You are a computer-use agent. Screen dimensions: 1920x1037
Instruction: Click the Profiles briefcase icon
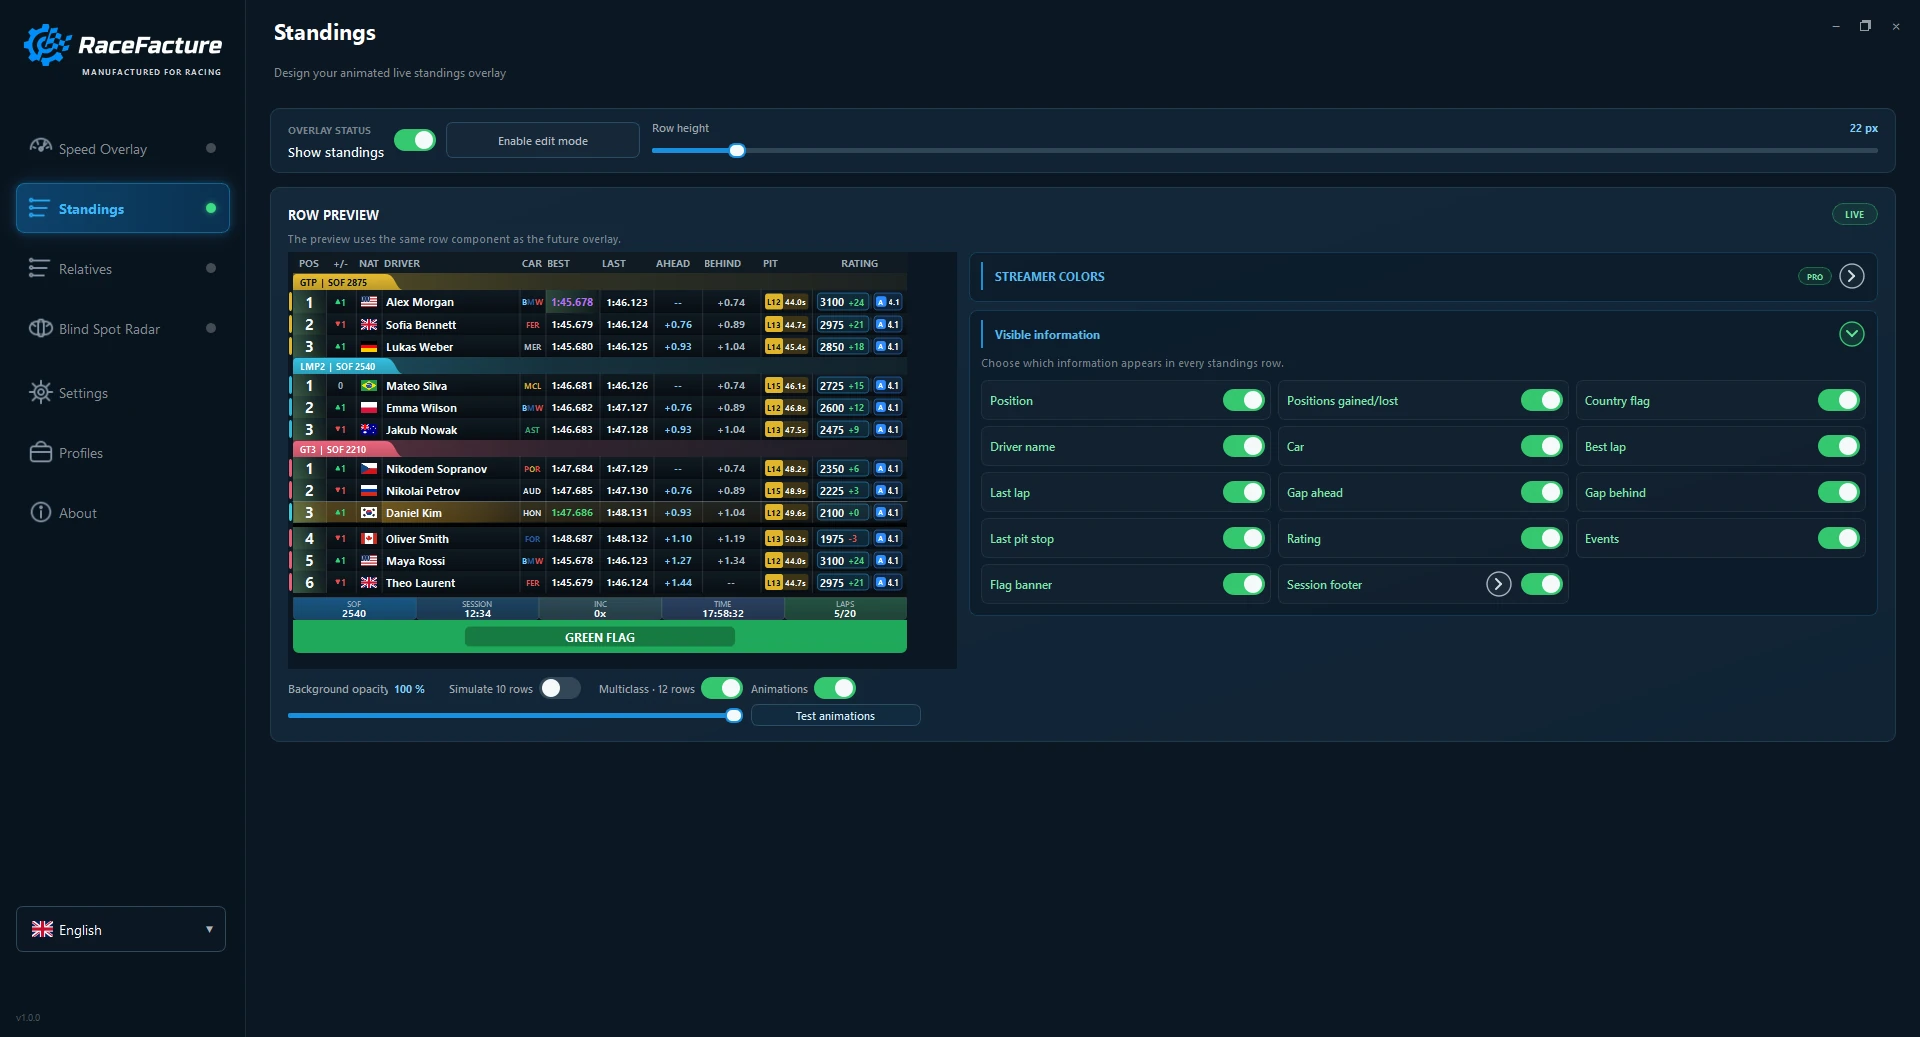(x=40, y=452)
